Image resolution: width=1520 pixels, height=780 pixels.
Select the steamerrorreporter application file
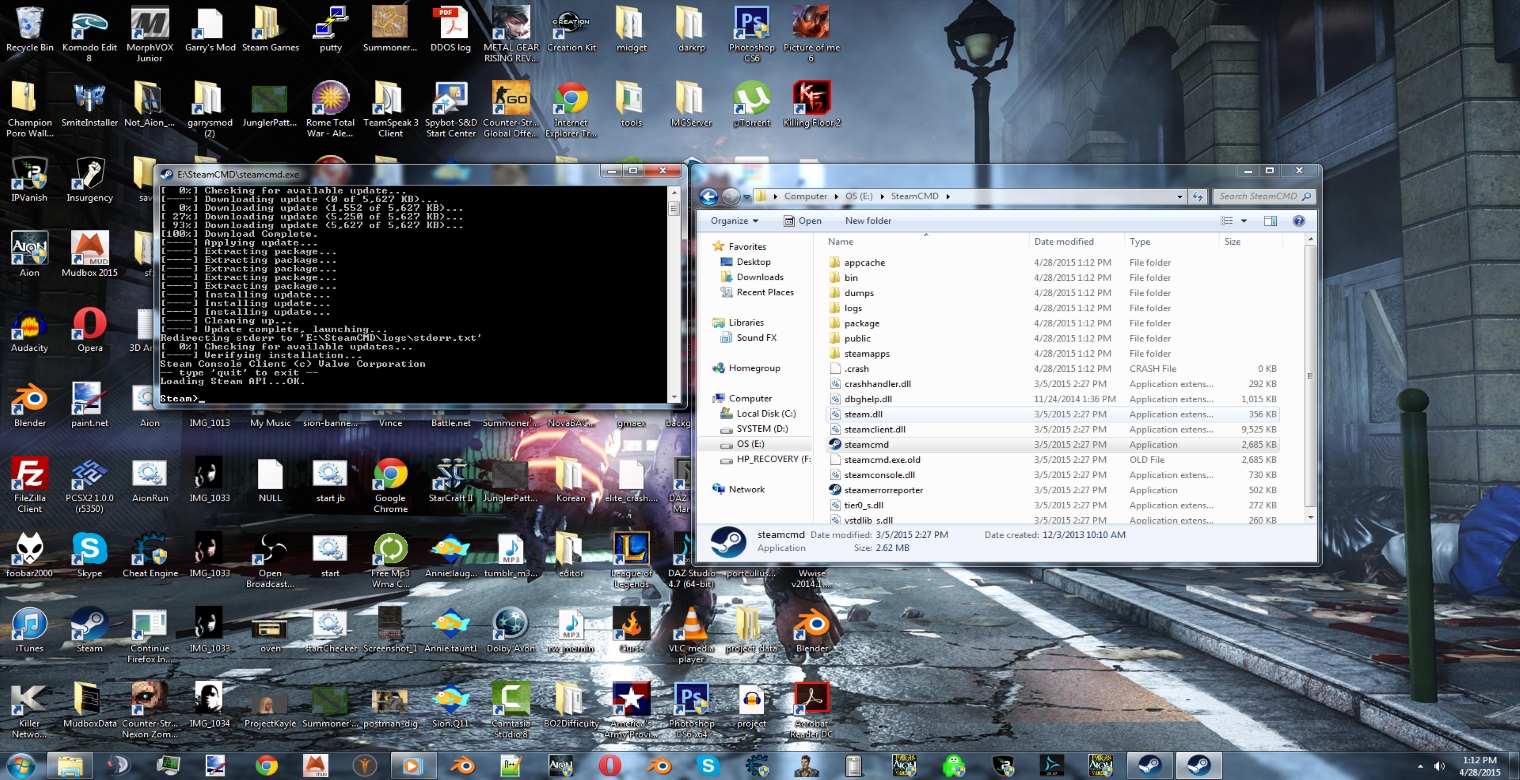[x=883, y=490]
